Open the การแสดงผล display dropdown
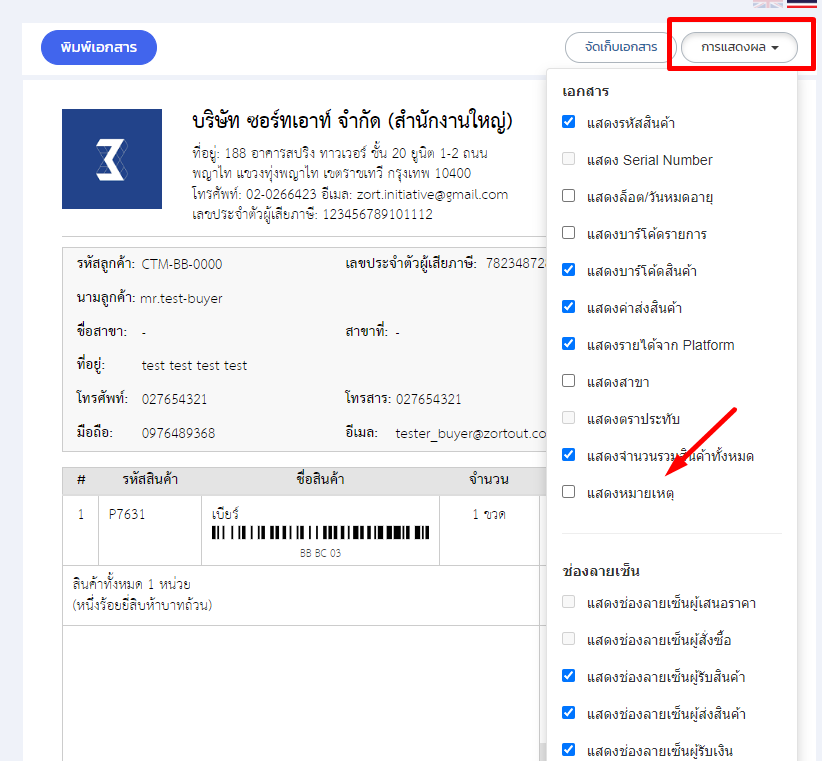This screenshot has height=761, width=822. point(740,47)
